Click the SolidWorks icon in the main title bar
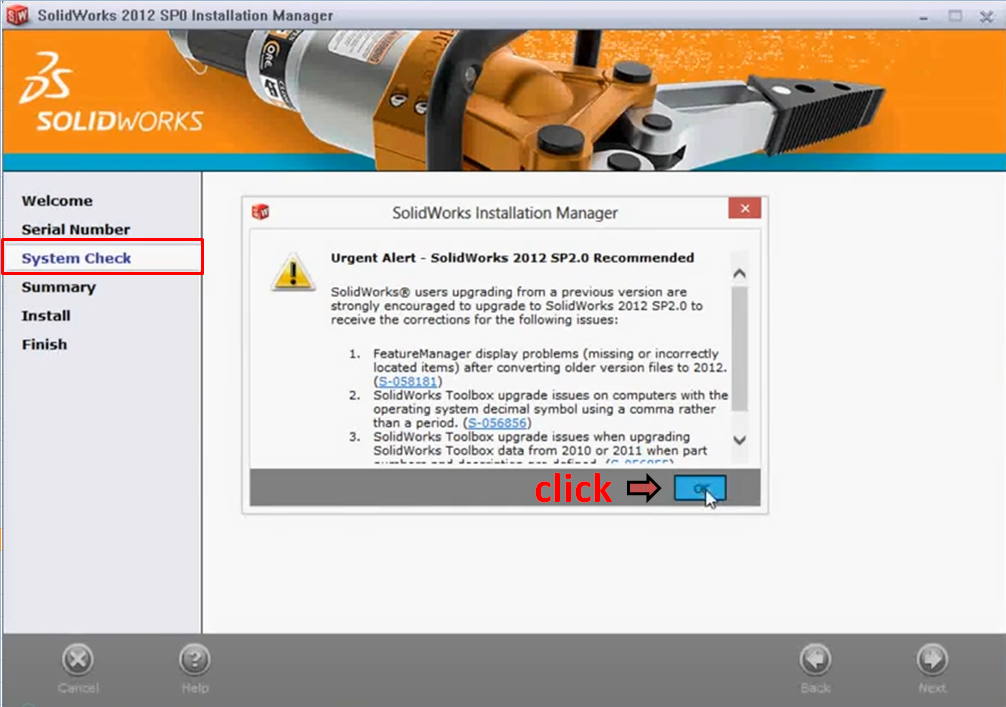 pyautogui.click(x=17, y=15)
